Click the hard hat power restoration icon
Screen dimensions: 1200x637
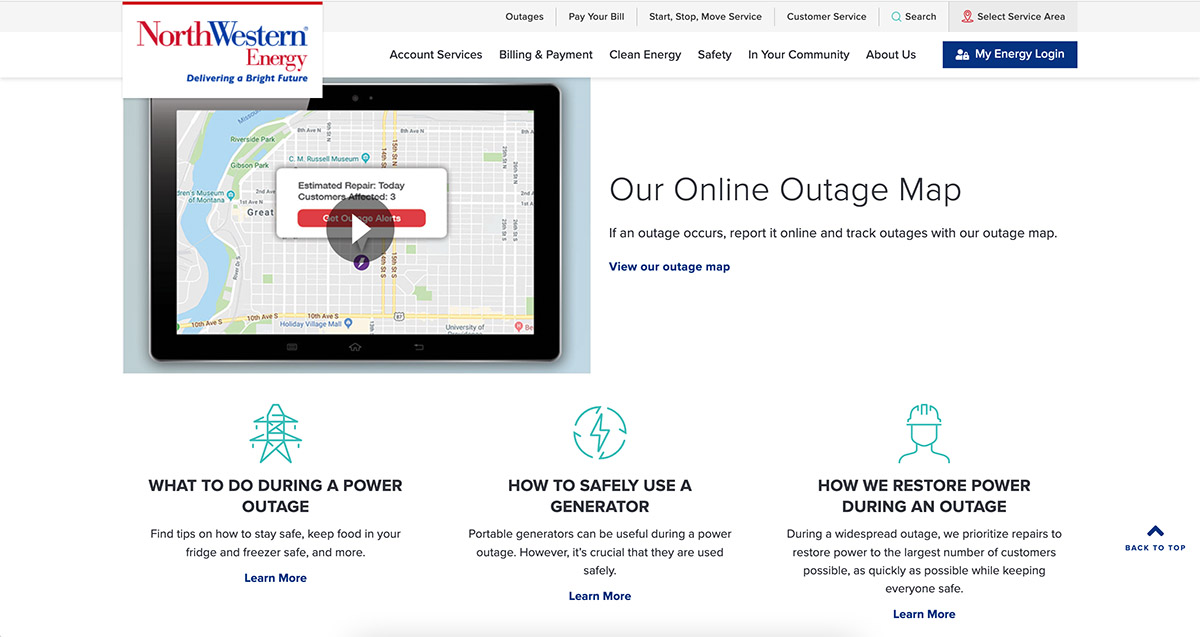[924, 432]
